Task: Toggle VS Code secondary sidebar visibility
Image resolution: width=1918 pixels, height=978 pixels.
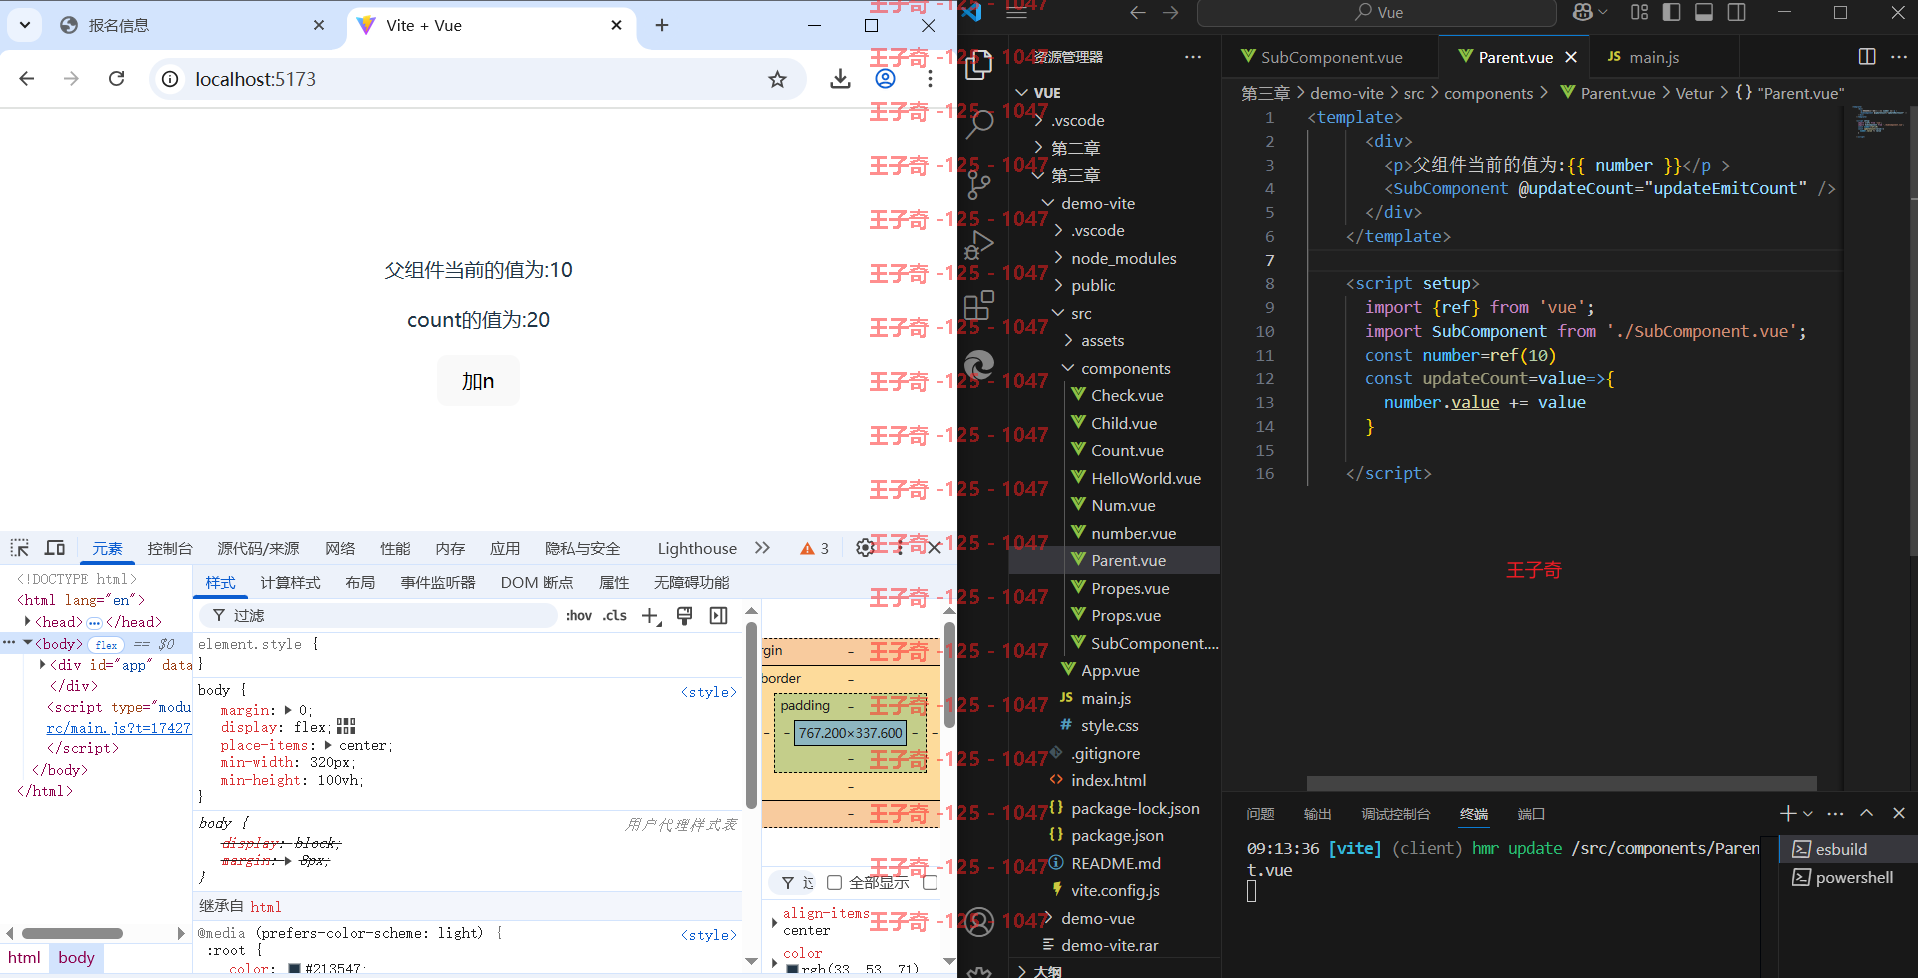Action: coord(1737,12)
